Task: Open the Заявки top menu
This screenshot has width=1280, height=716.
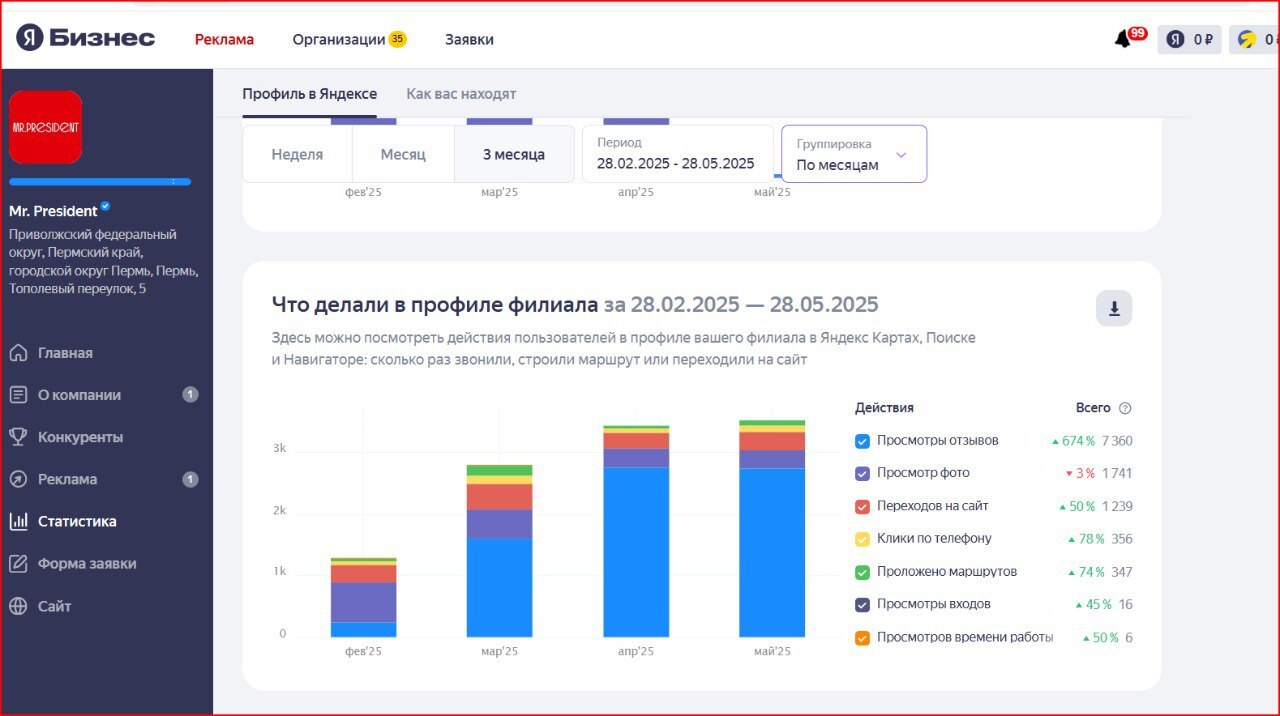Action: point(469,39)
